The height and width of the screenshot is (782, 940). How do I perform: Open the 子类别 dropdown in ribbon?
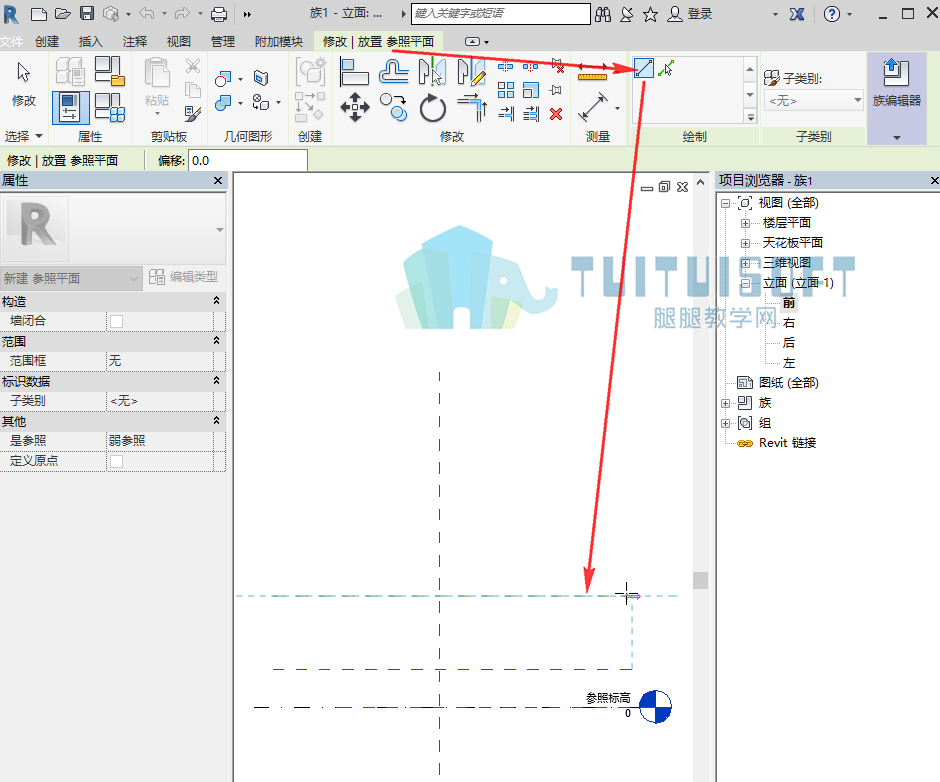(814, 101)
